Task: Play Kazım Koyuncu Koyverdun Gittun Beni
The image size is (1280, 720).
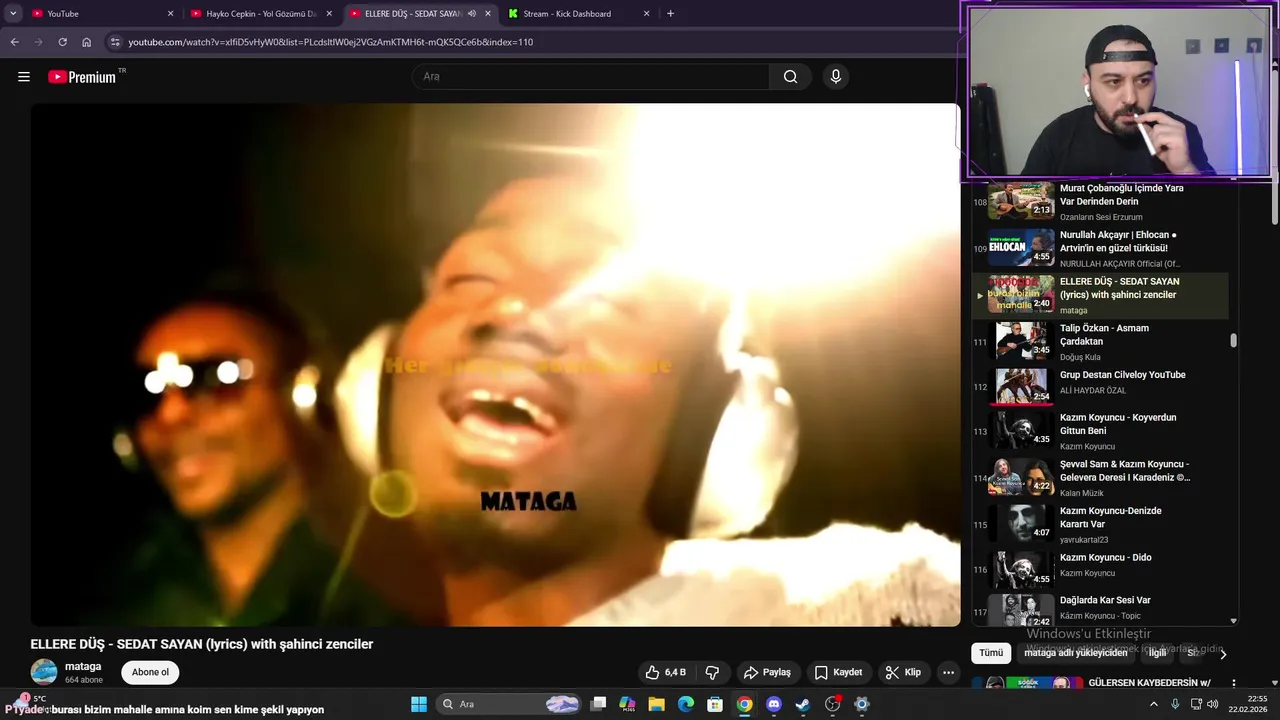Action: point(1100,431)
